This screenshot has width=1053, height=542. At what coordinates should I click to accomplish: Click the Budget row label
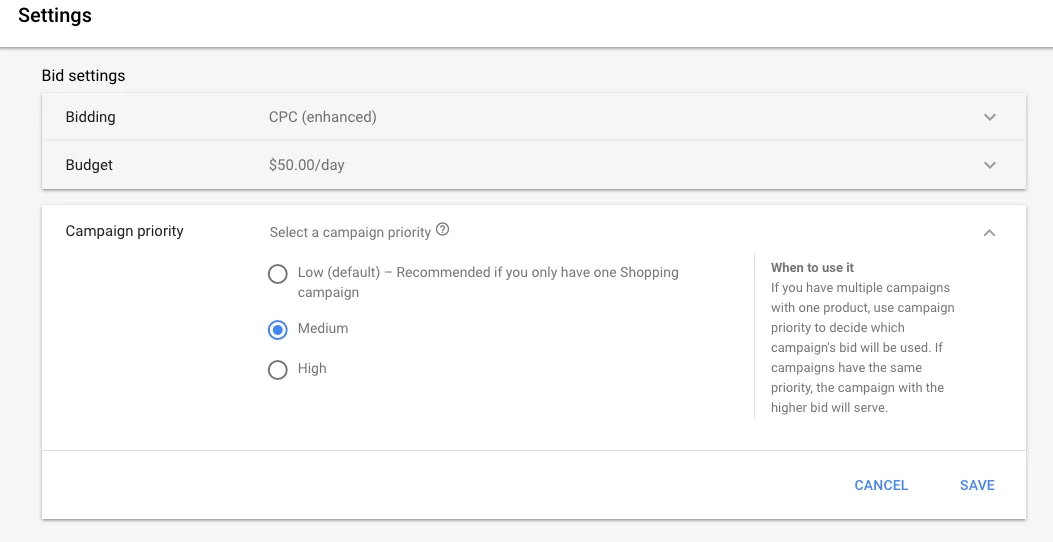89,165
